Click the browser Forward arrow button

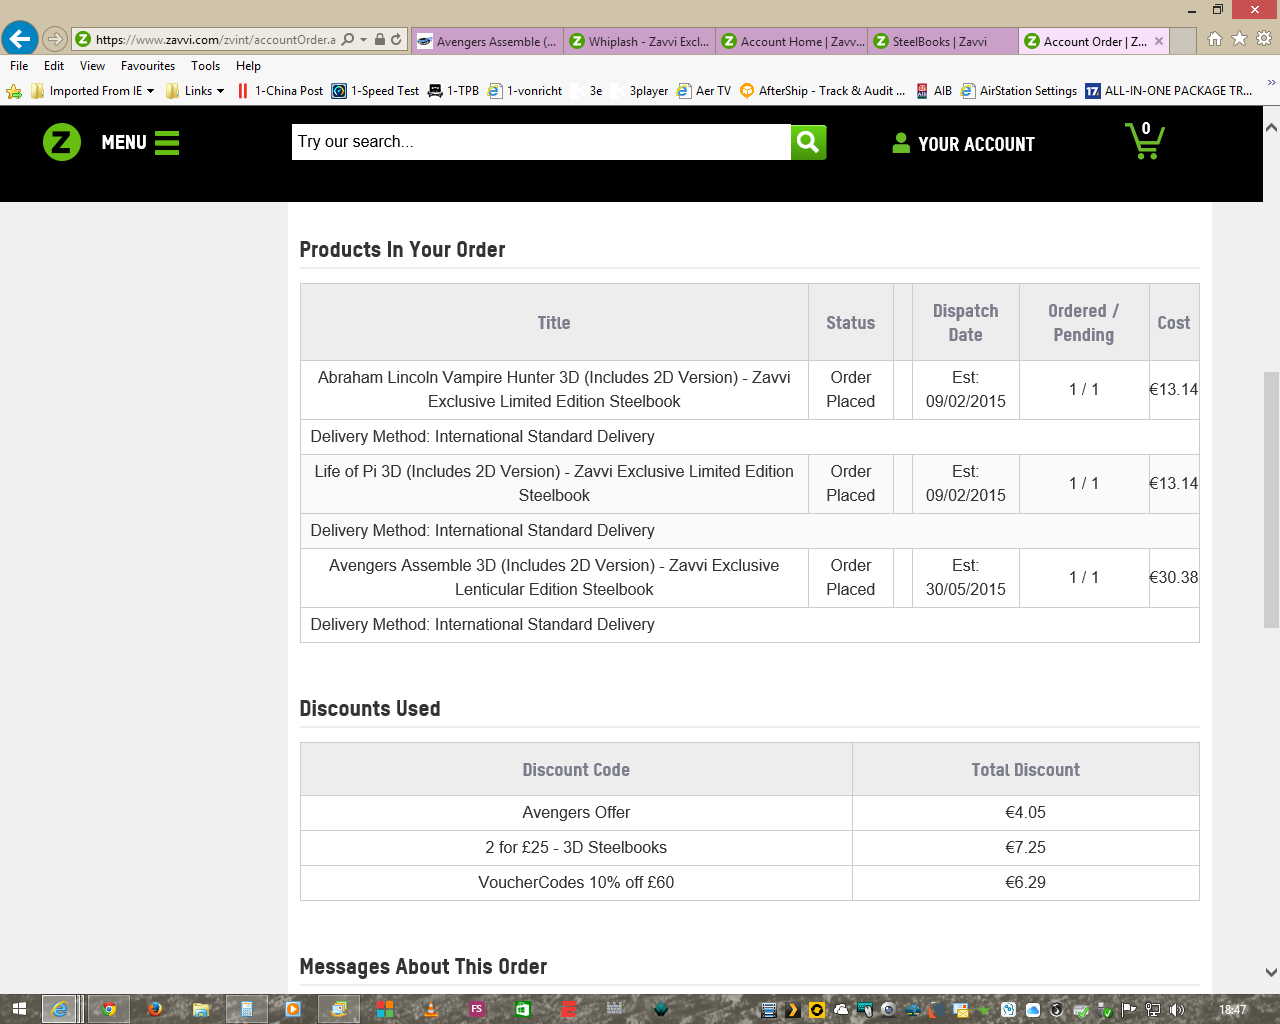tap(55, 40)
